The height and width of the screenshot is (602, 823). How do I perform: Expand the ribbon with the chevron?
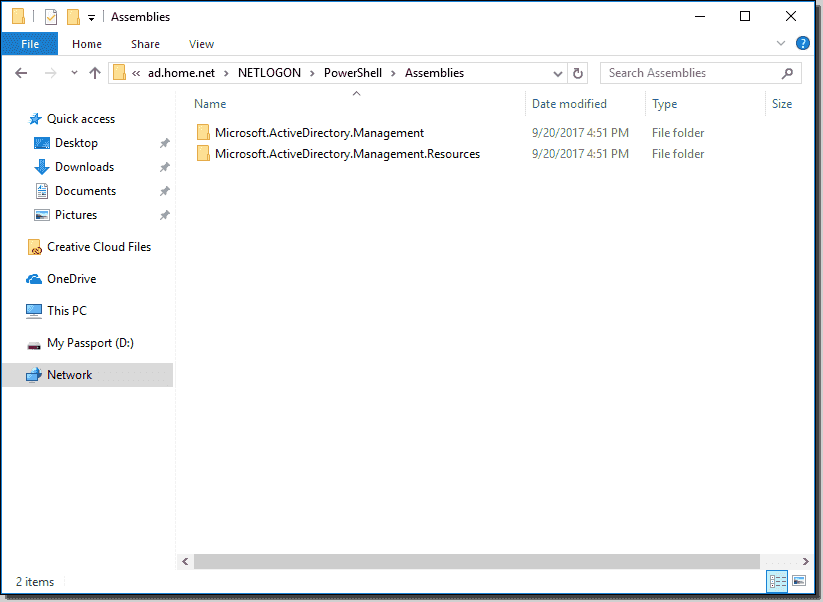pos(780,44)
